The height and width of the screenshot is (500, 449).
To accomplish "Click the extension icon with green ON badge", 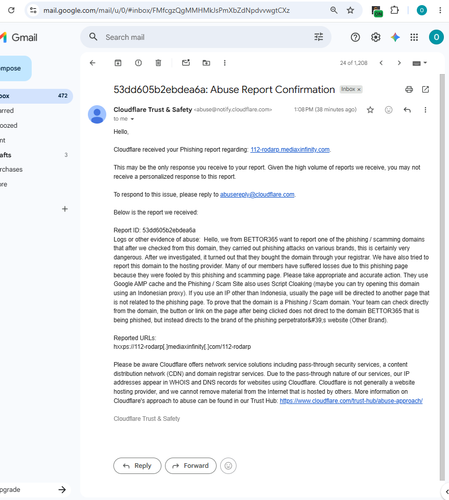I will [377, 11].
